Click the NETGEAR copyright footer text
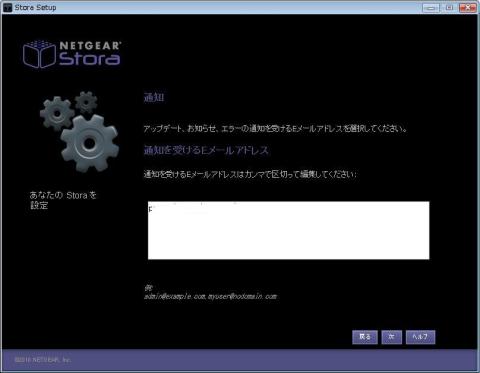 click(43, 360)
